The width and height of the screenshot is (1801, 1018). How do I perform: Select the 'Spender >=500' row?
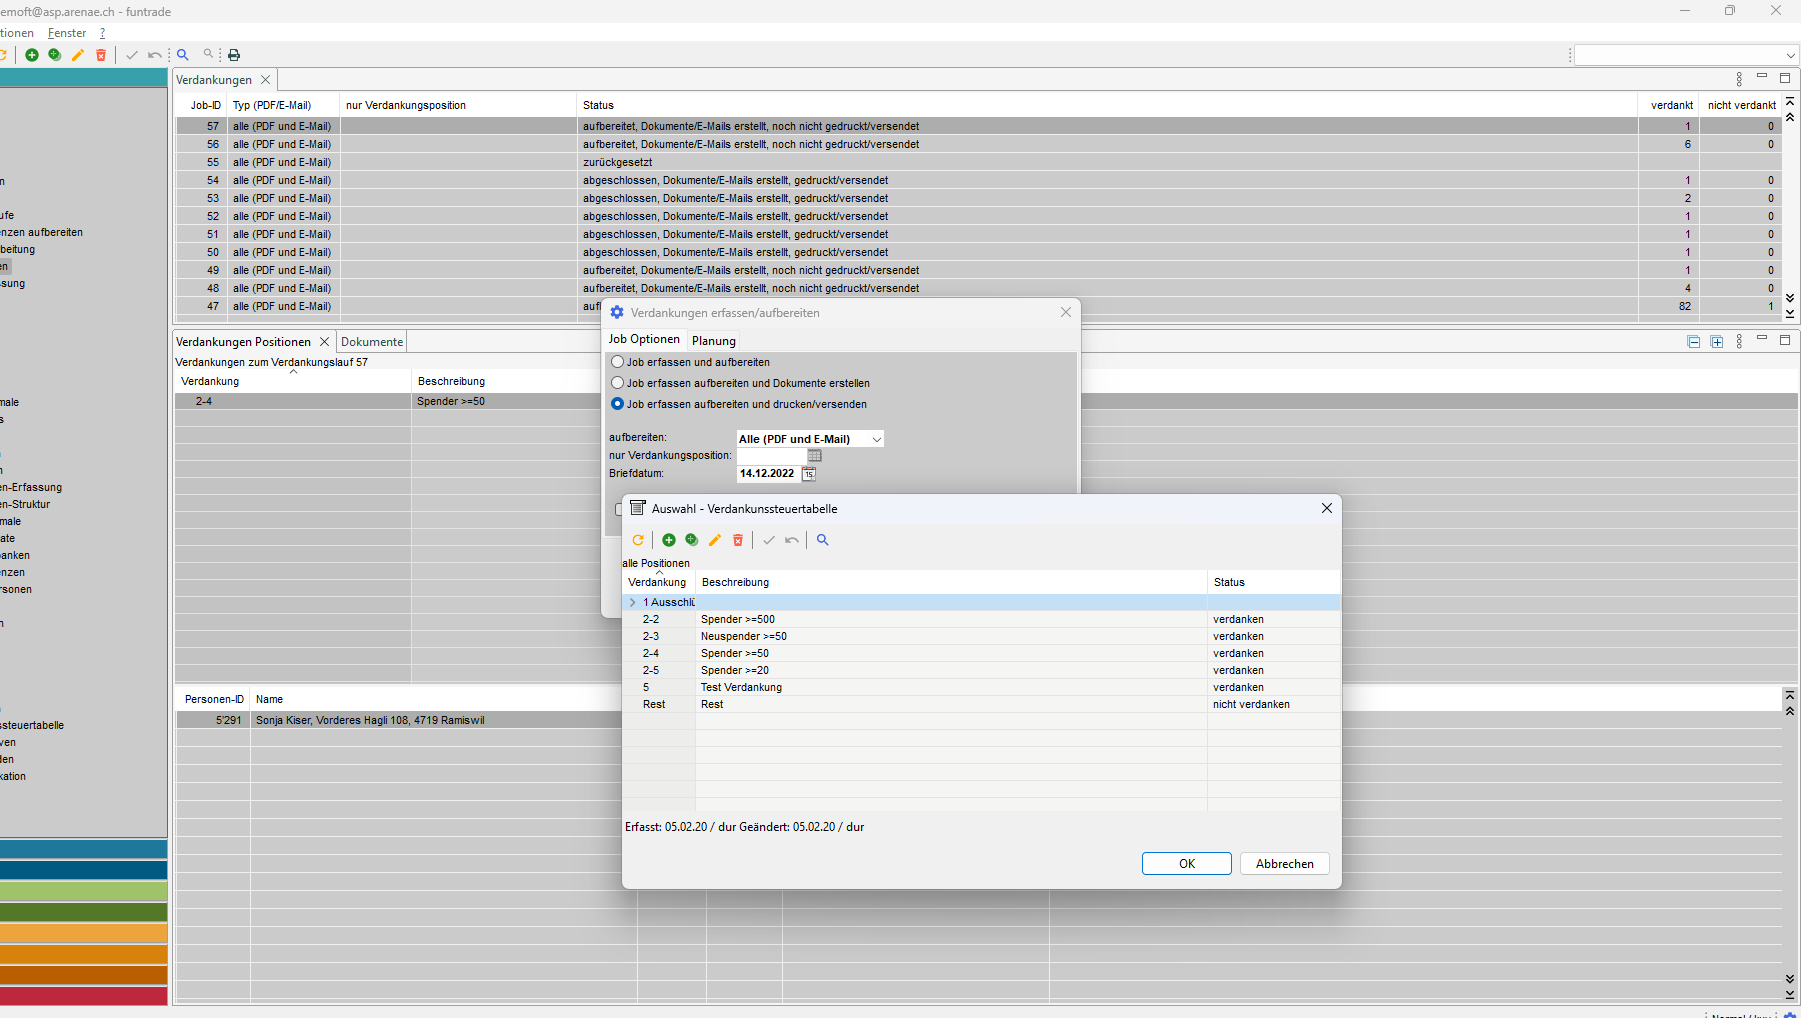(x=738, y=620)
